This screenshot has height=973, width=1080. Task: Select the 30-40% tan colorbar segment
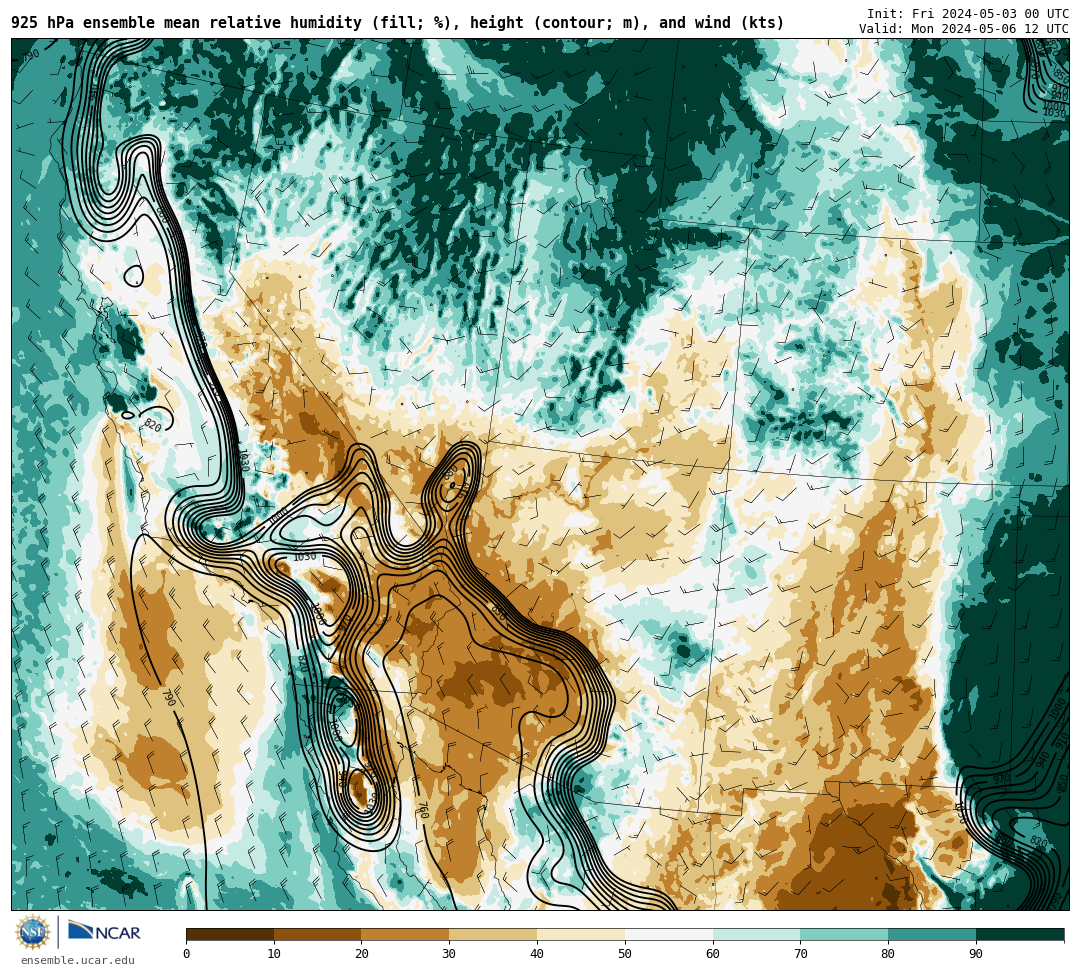[493, 934]
